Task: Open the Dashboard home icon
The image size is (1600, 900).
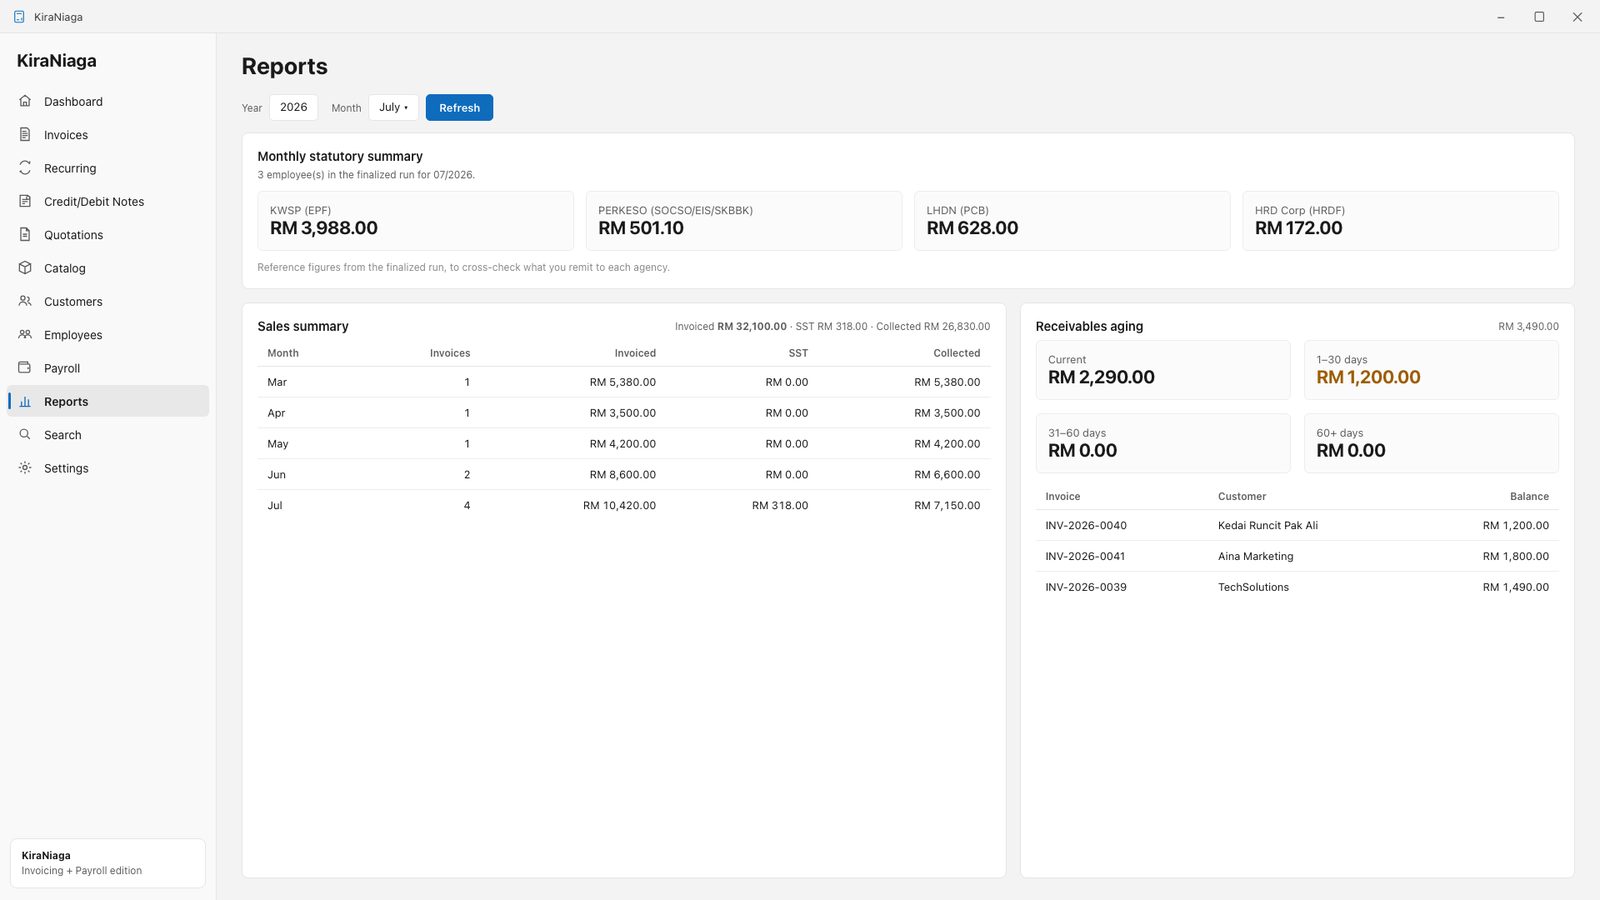Action: pyautogui.click(x=25, y=101)
